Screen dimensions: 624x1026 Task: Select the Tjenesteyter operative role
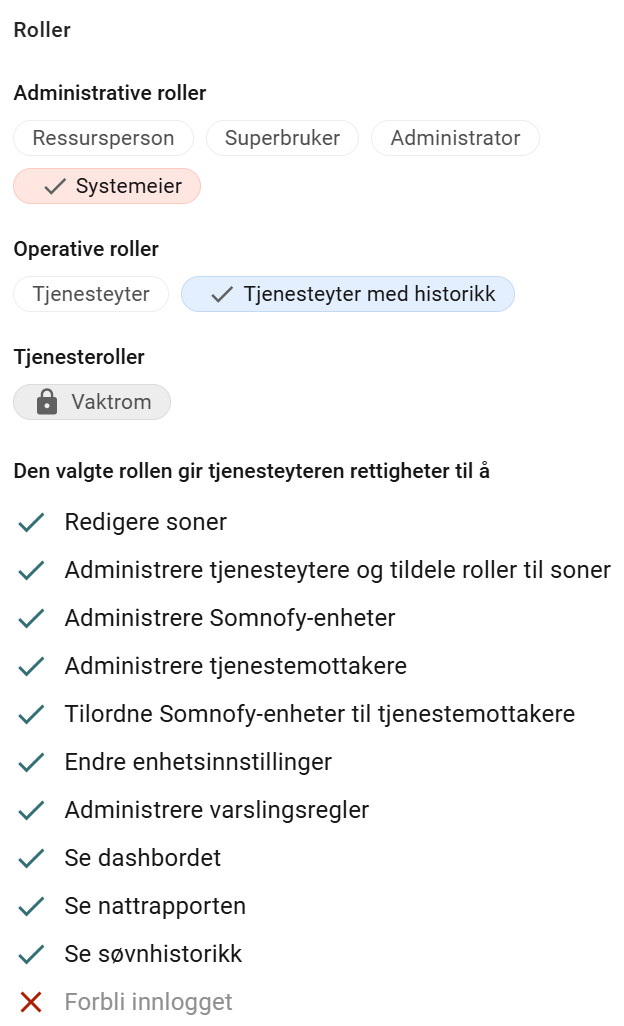pyautogui.click(x=91, y=294)
